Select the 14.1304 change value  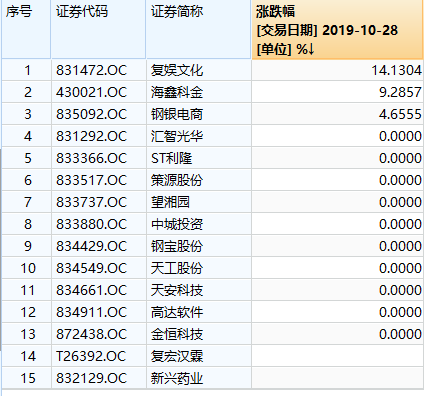pos(396,70)
